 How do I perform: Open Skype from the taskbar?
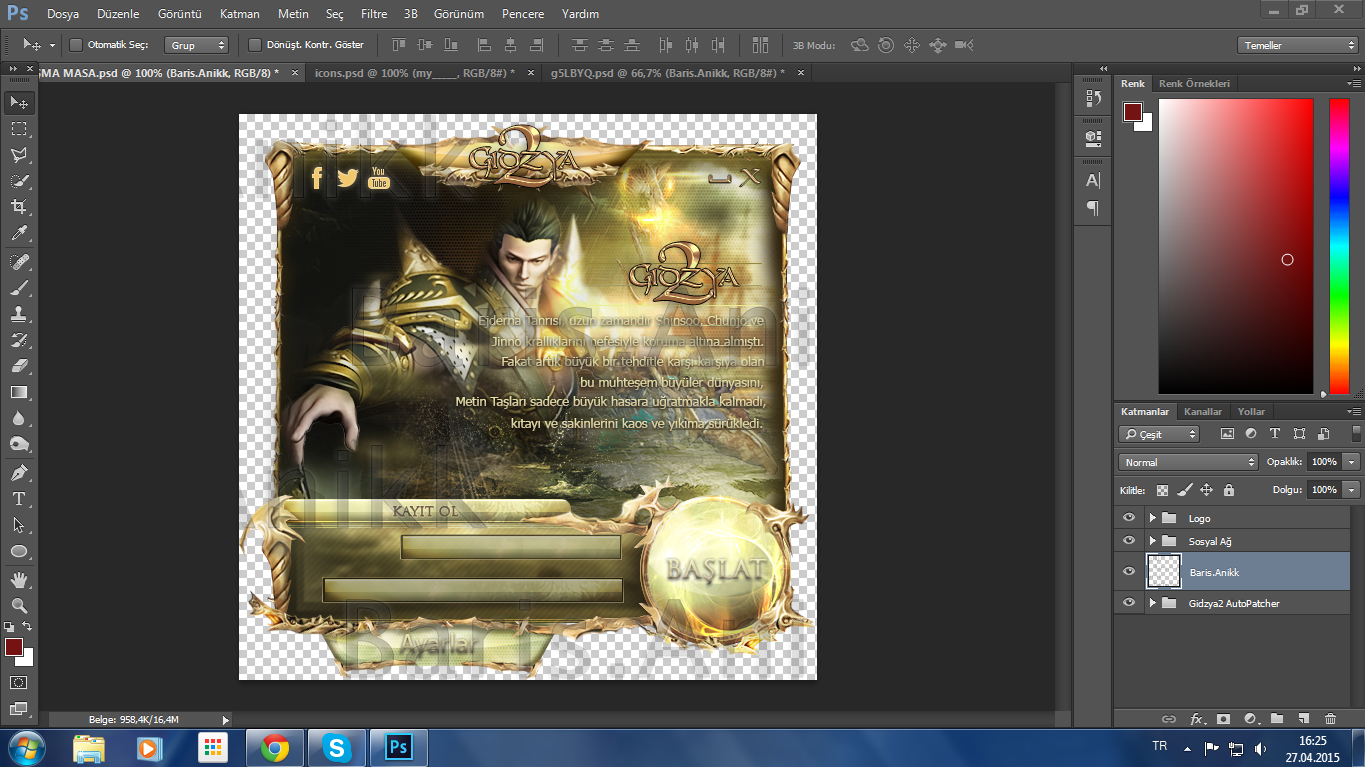[x=337, y=747]
